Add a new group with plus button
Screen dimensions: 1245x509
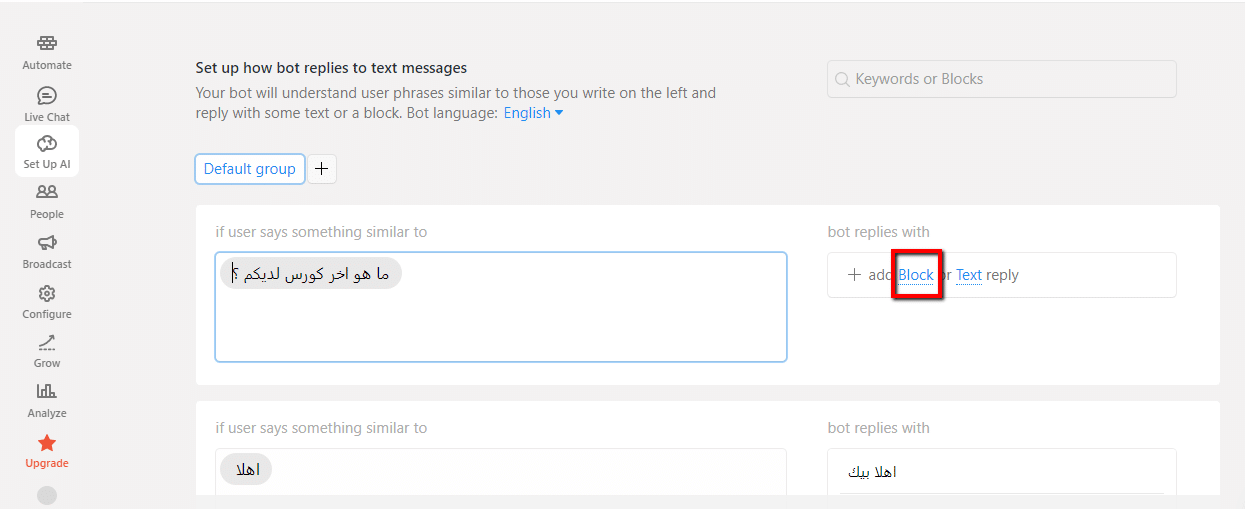(x=321, y=169)
